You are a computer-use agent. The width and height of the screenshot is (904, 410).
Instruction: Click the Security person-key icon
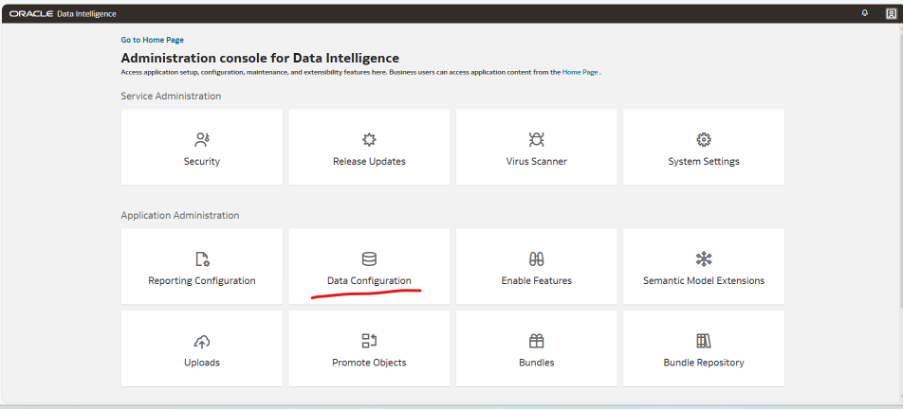(x=202, y=139)
